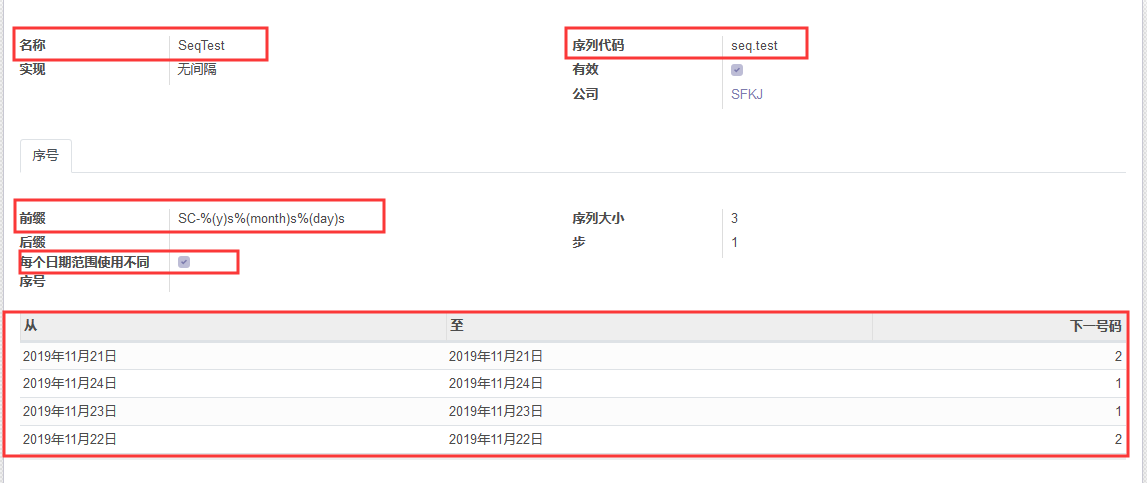1147x483 pixels.
Task: Open the 序号 tab
Action: pyautogui.click(x=45, y=156)
